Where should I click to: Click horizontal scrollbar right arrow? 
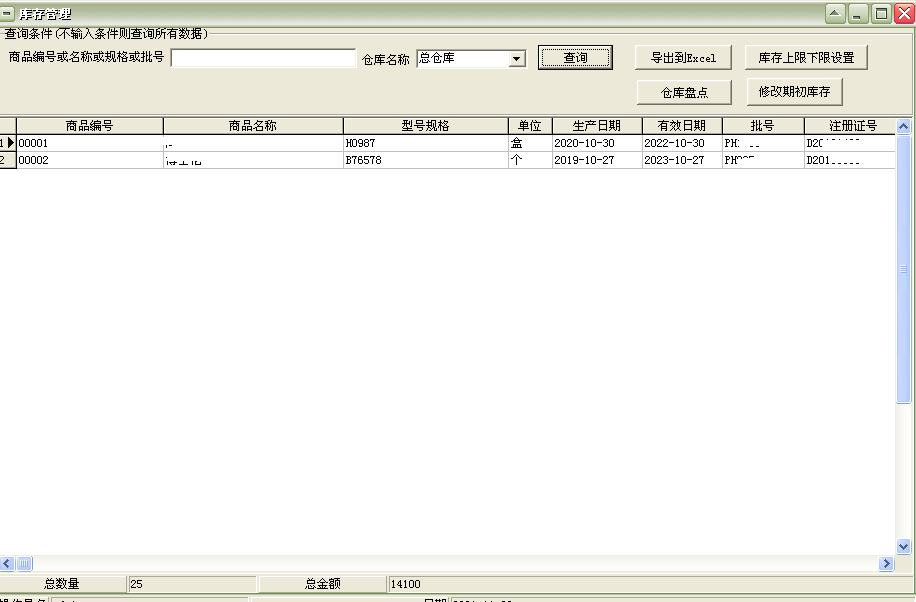pos(886,563)
